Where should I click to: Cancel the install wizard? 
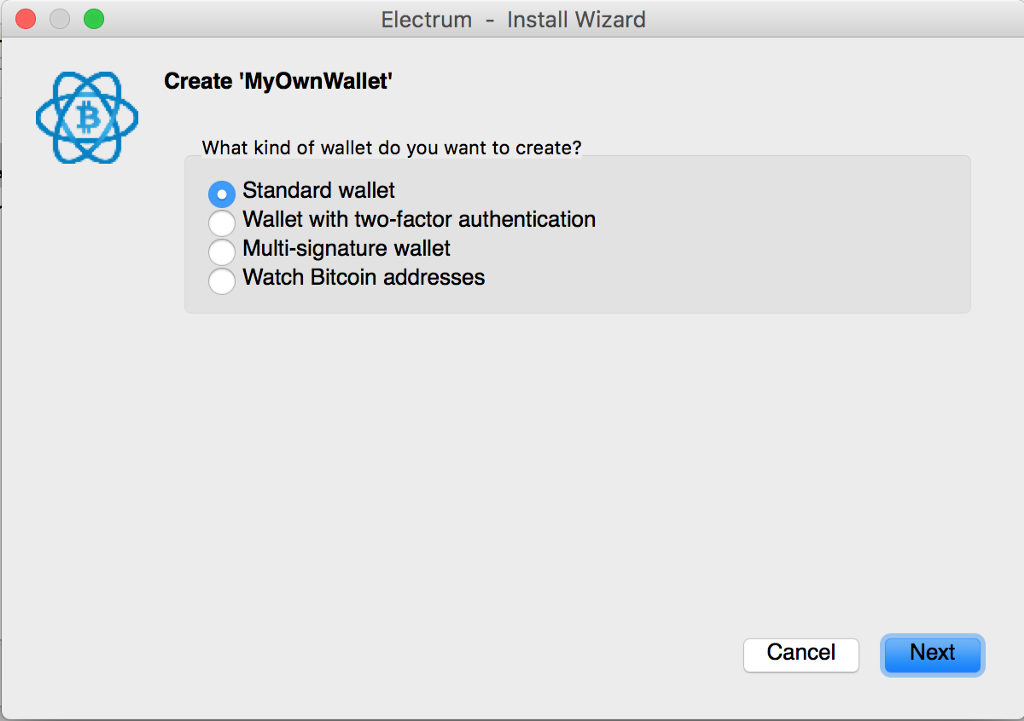pos(801,654)
